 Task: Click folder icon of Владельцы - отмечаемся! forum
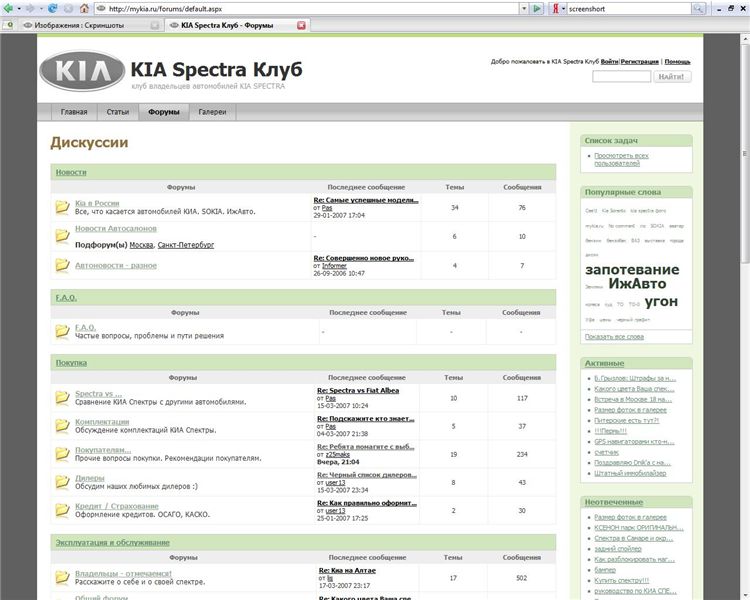62,578
